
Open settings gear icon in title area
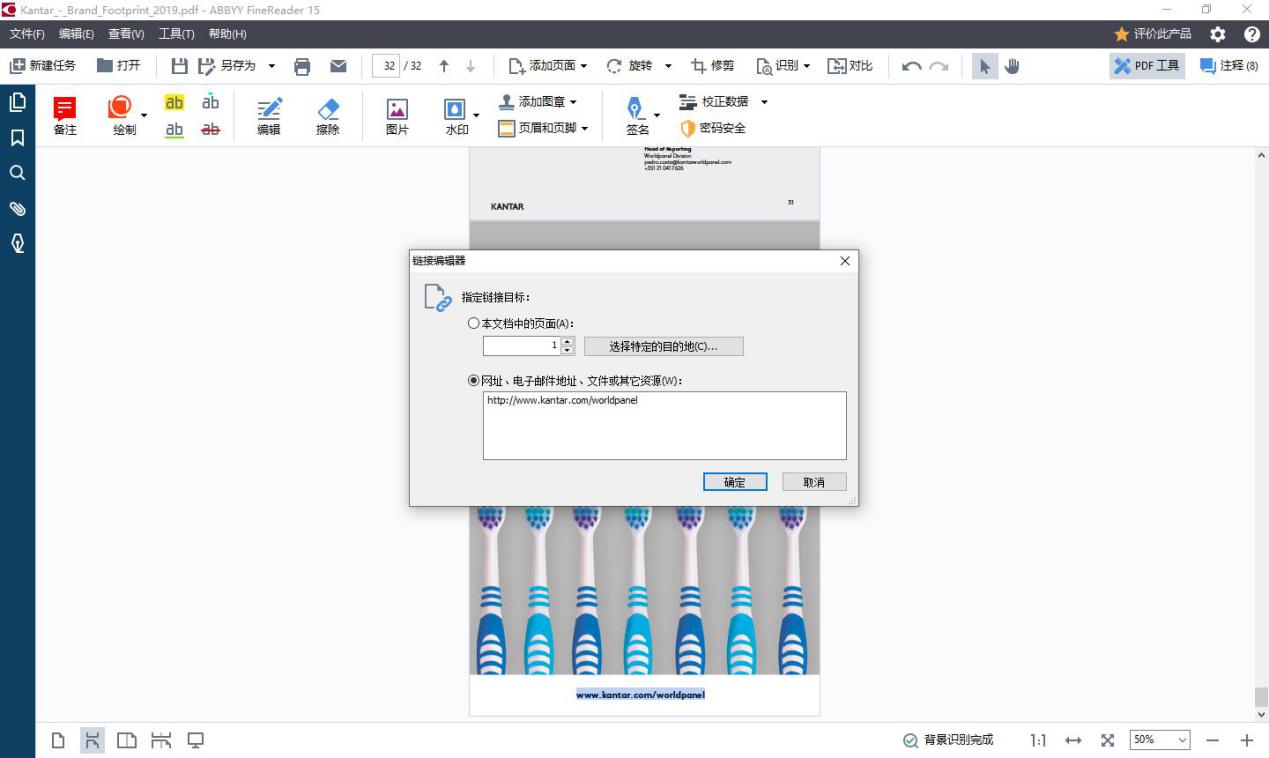pos(1217,34)
